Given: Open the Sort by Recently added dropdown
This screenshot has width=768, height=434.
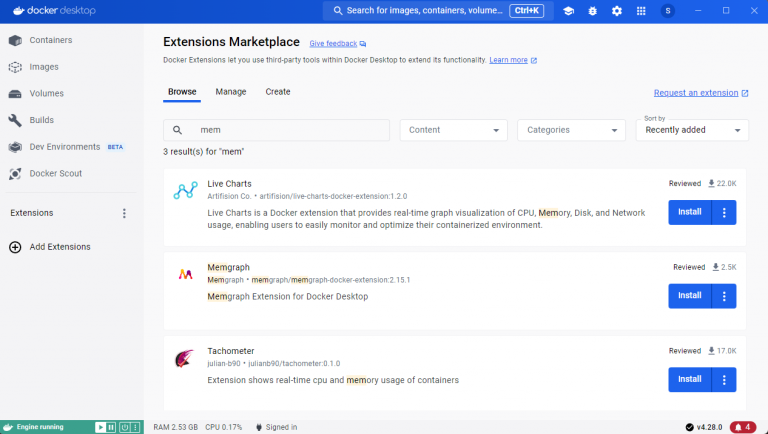Looking at the screenshot, I should (x=692, y=130).
